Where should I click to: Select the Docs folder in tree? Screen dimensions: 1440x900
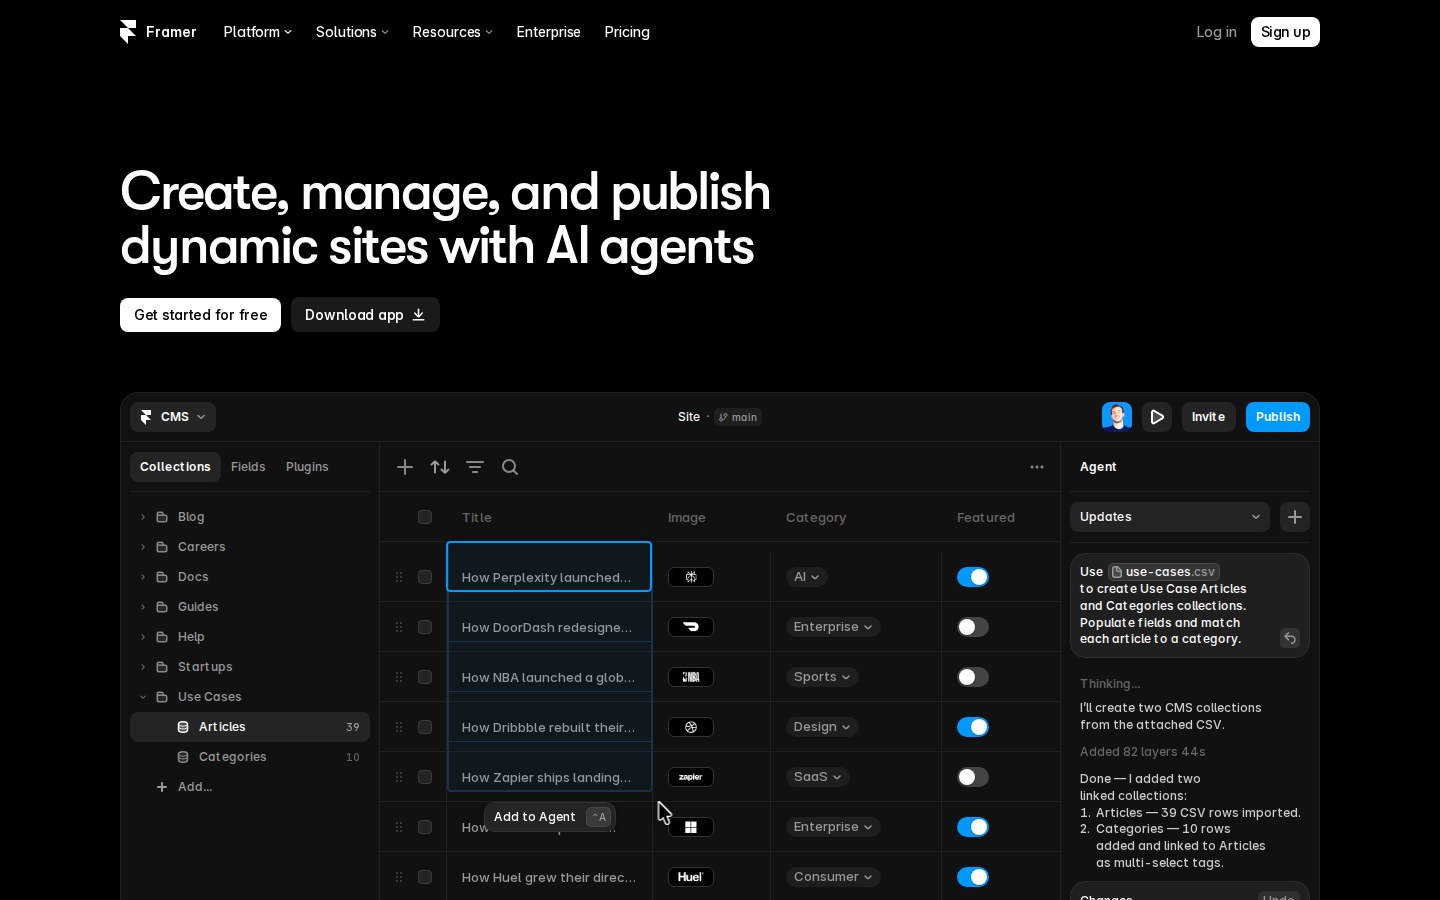point(250,577)
